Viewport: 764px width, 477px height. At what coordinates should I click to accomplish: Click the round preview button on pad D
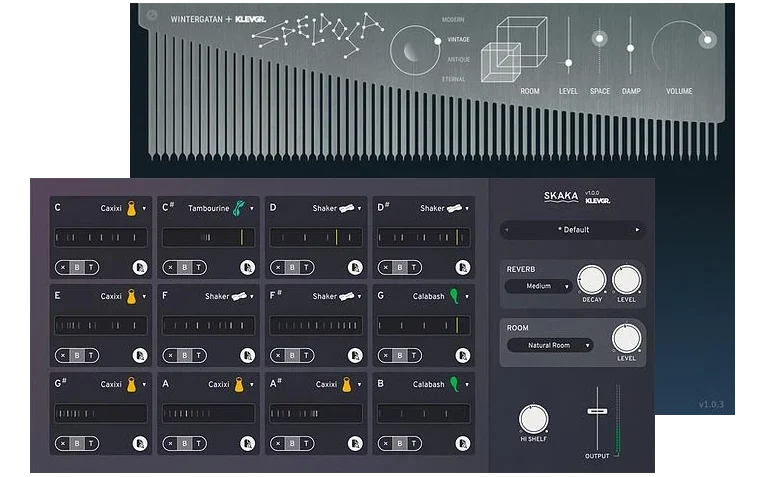pos(355,267)
